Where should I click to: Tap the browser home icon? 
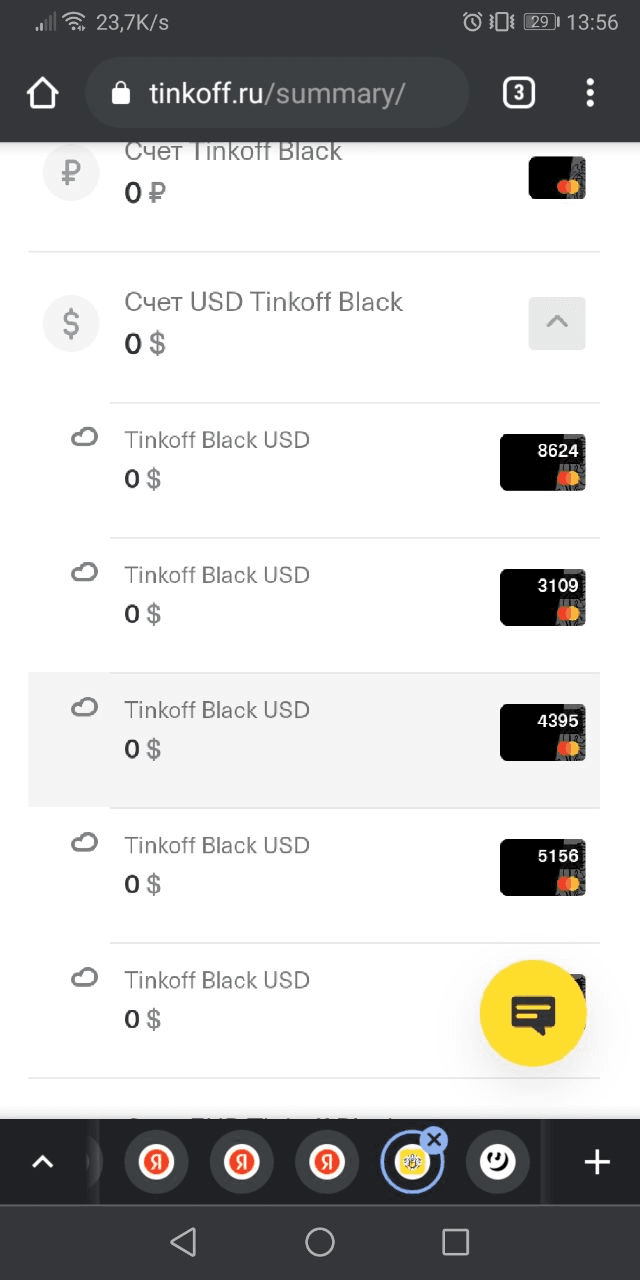pyautogui.click(x=42, y=93)
